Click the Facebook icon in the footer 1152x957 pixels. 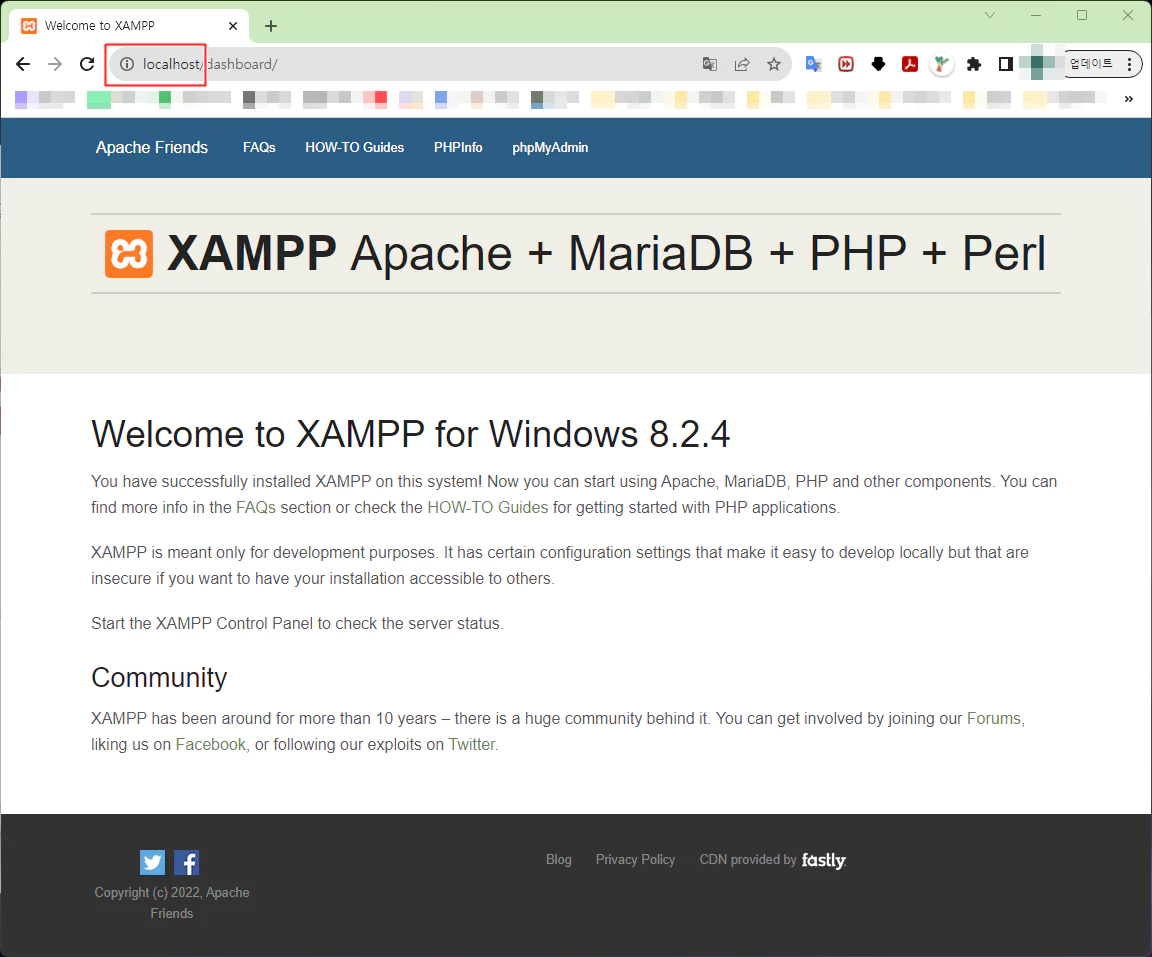(187, 862)
